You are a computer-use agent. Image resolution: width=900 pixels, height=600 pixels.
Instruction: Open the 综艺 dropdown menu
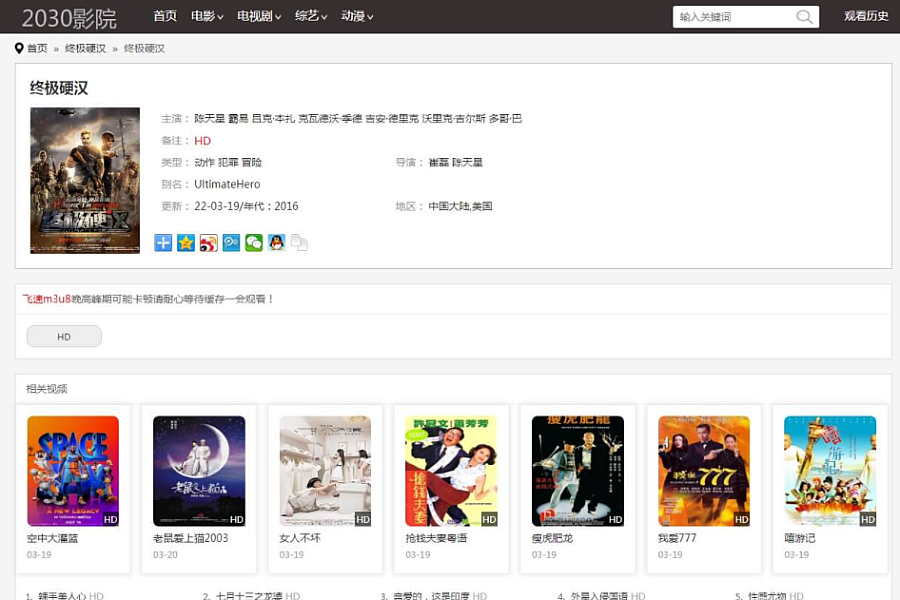(311, 16)
